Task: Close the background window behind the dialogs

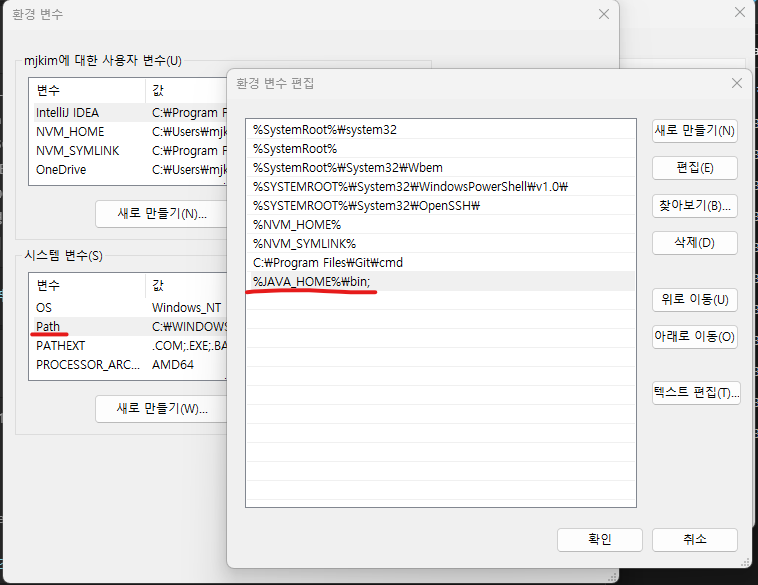Action: 740,12
